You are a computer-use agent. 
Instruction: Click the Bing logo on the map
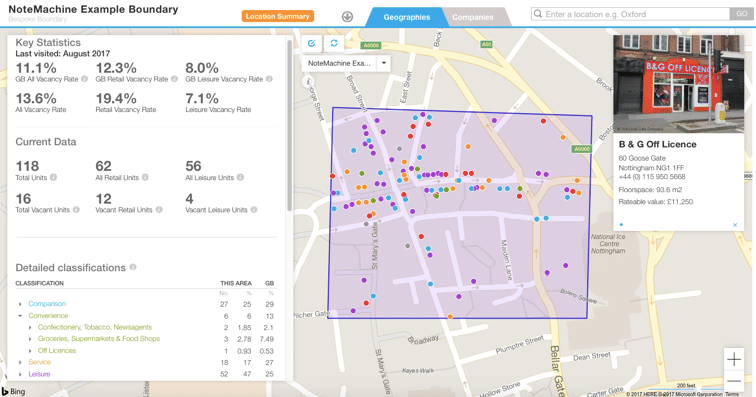click(14, 391)
